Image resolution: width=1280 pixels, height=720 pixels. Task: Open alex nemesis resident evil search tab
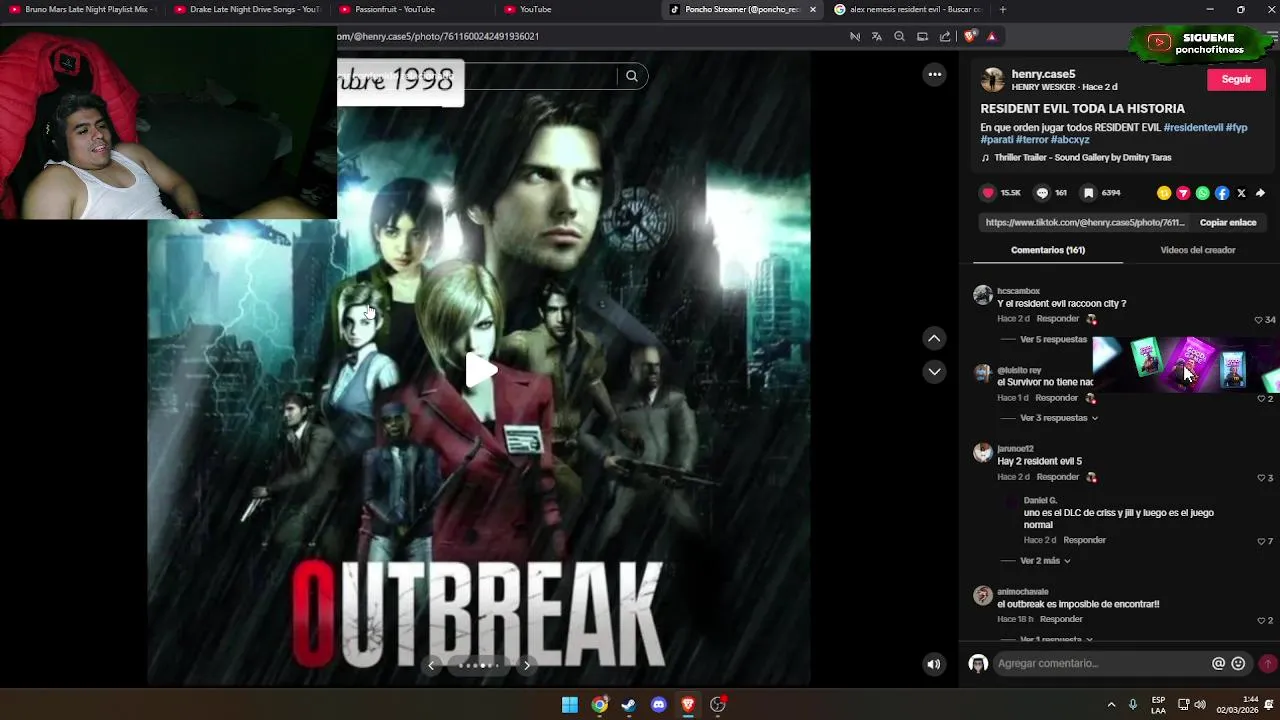tap(908, 9)
